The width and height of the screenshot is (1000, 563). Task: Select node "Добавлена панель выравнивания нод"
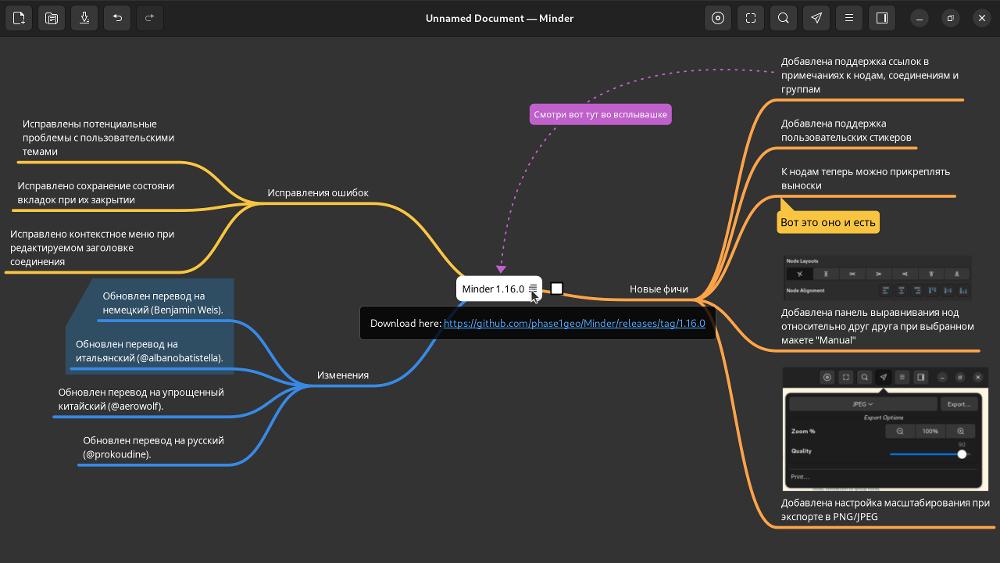[877, 326]
